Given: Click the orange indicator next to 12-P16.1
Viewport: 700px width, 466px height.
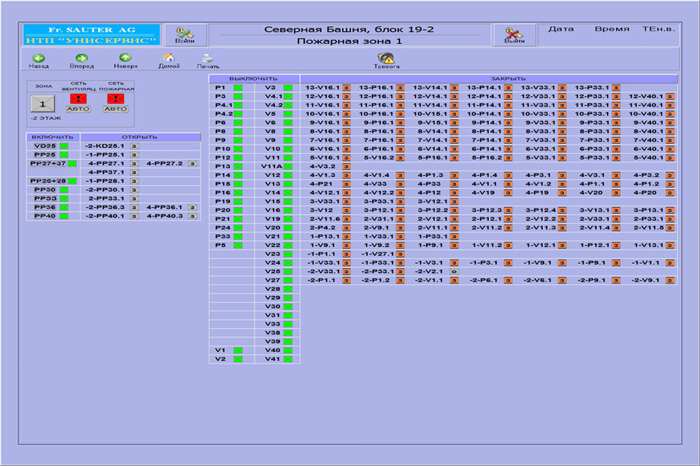Looking at the screenshot, I should click(400, 96).
